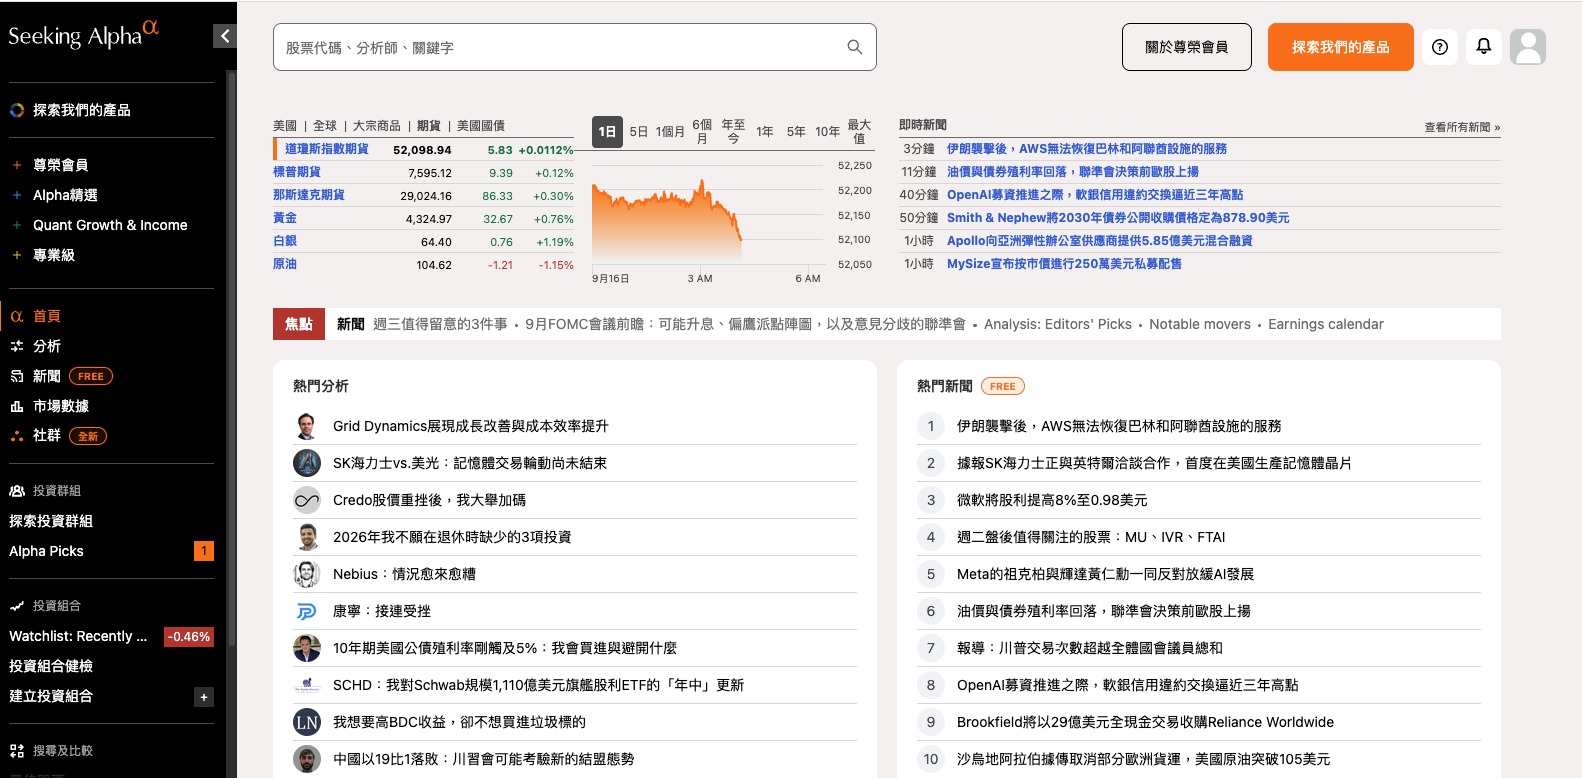
Task: Switch the chart to 5日
Action: [x=639, y=132]
